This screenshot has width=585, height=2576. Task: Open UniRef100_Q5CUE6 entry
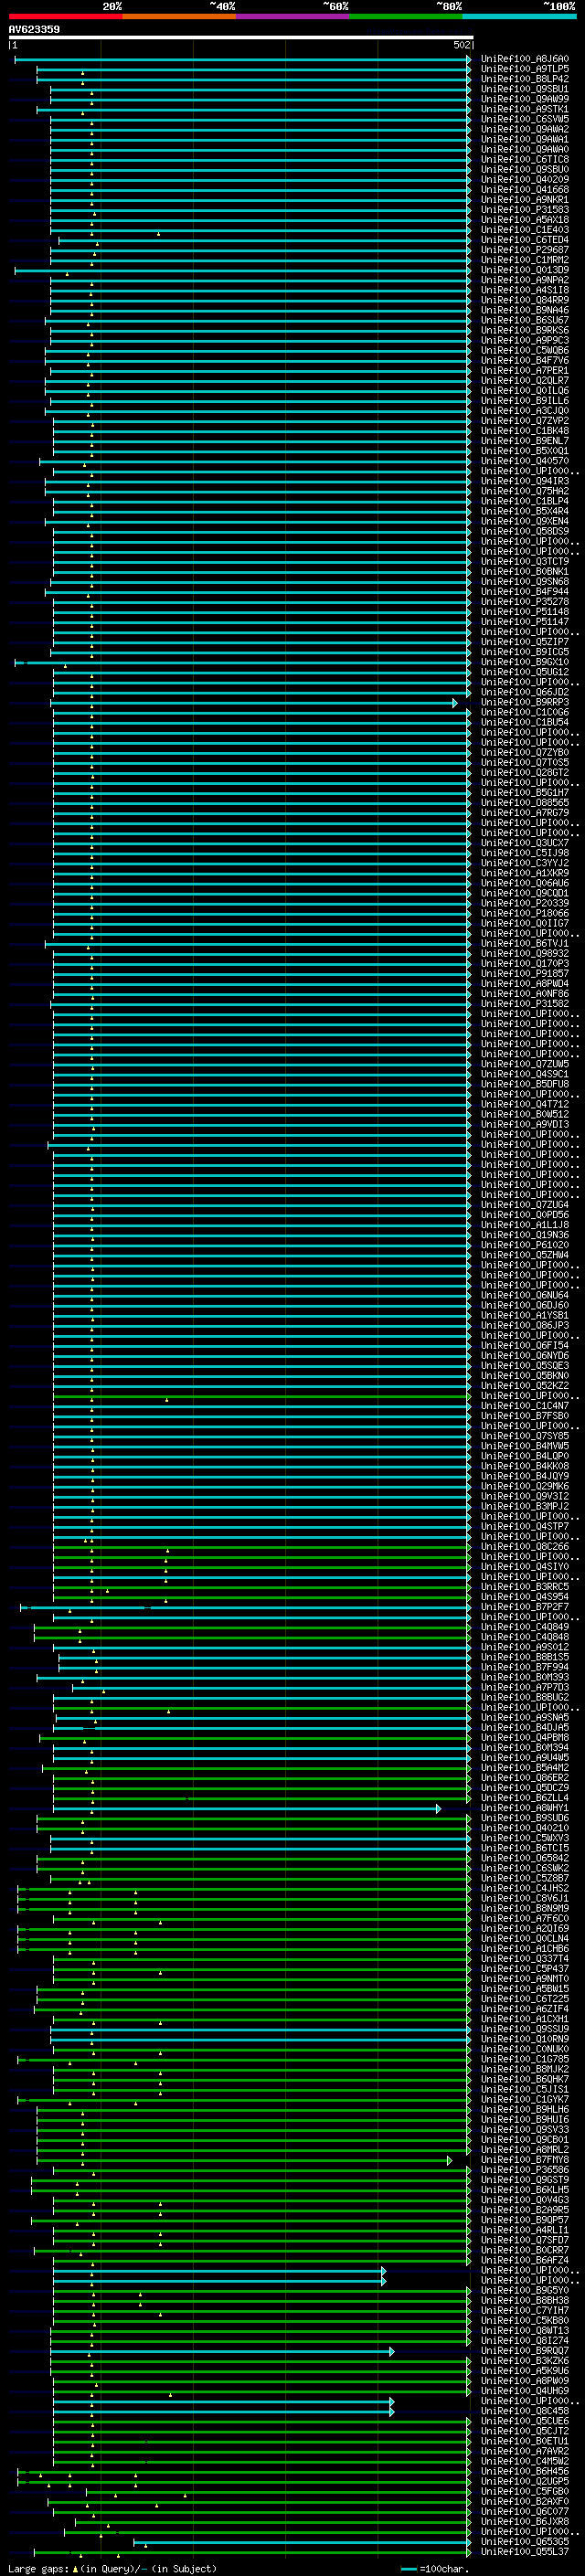[525, 2421]
